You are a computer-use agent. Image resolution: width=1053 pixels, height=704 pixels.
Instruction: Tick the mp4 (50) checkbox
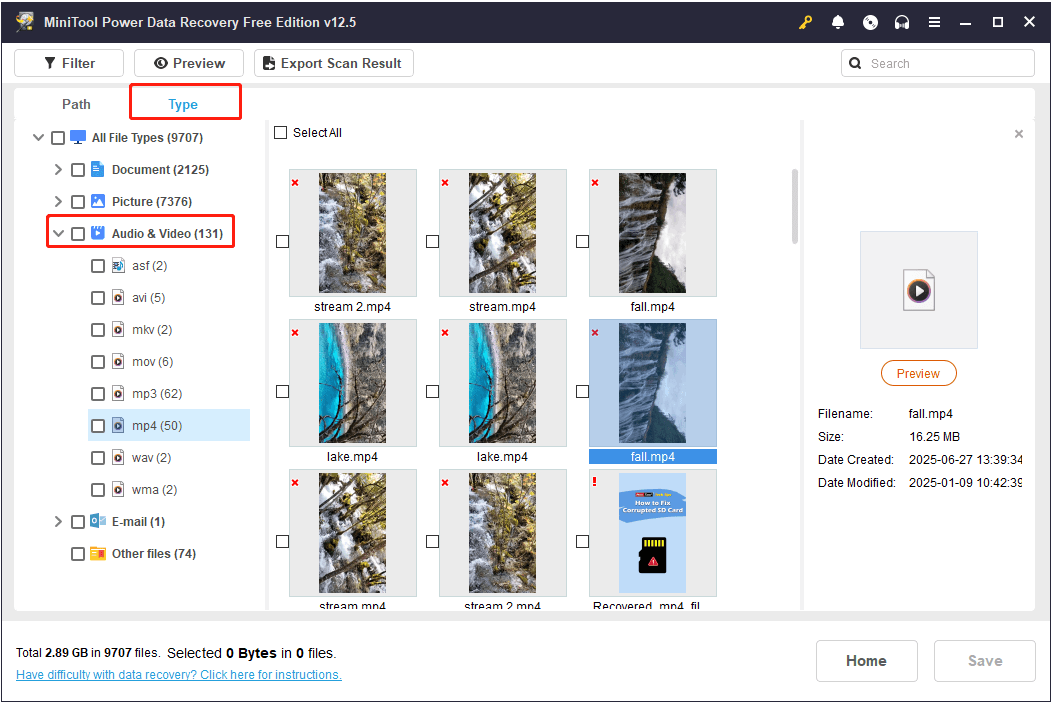point(98,426)
